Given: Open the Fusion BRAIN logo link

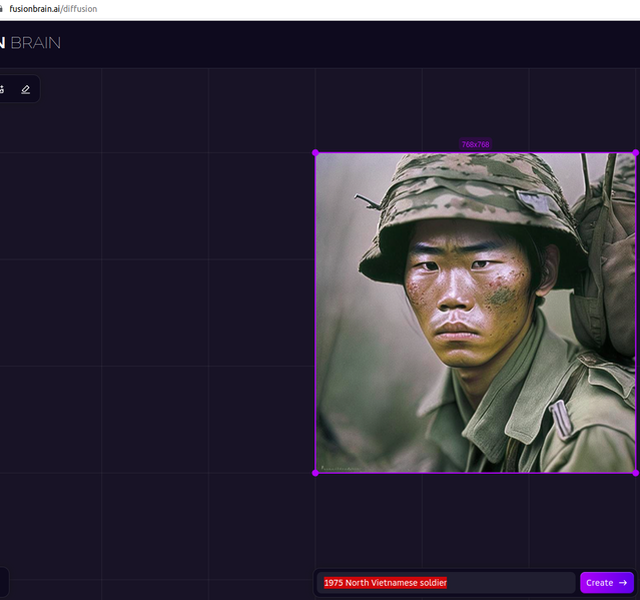Looking at the screenshot, I should point(31,43).
